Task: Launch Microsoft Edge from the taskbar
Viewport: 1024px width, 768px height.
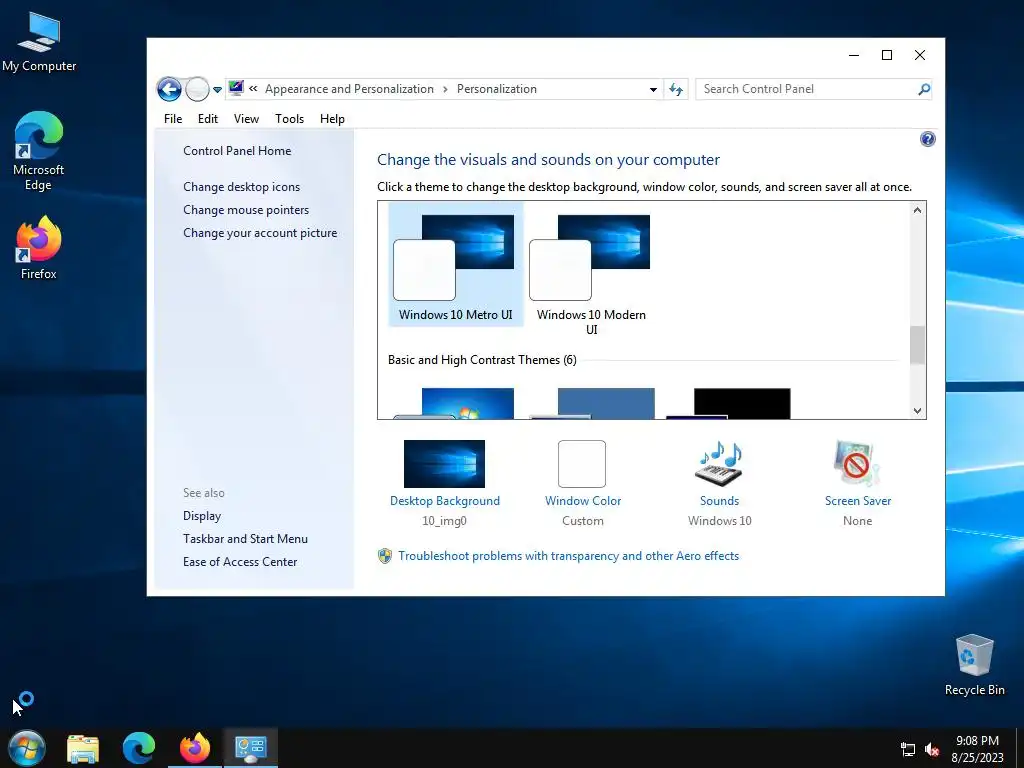Action: [139, 748]
